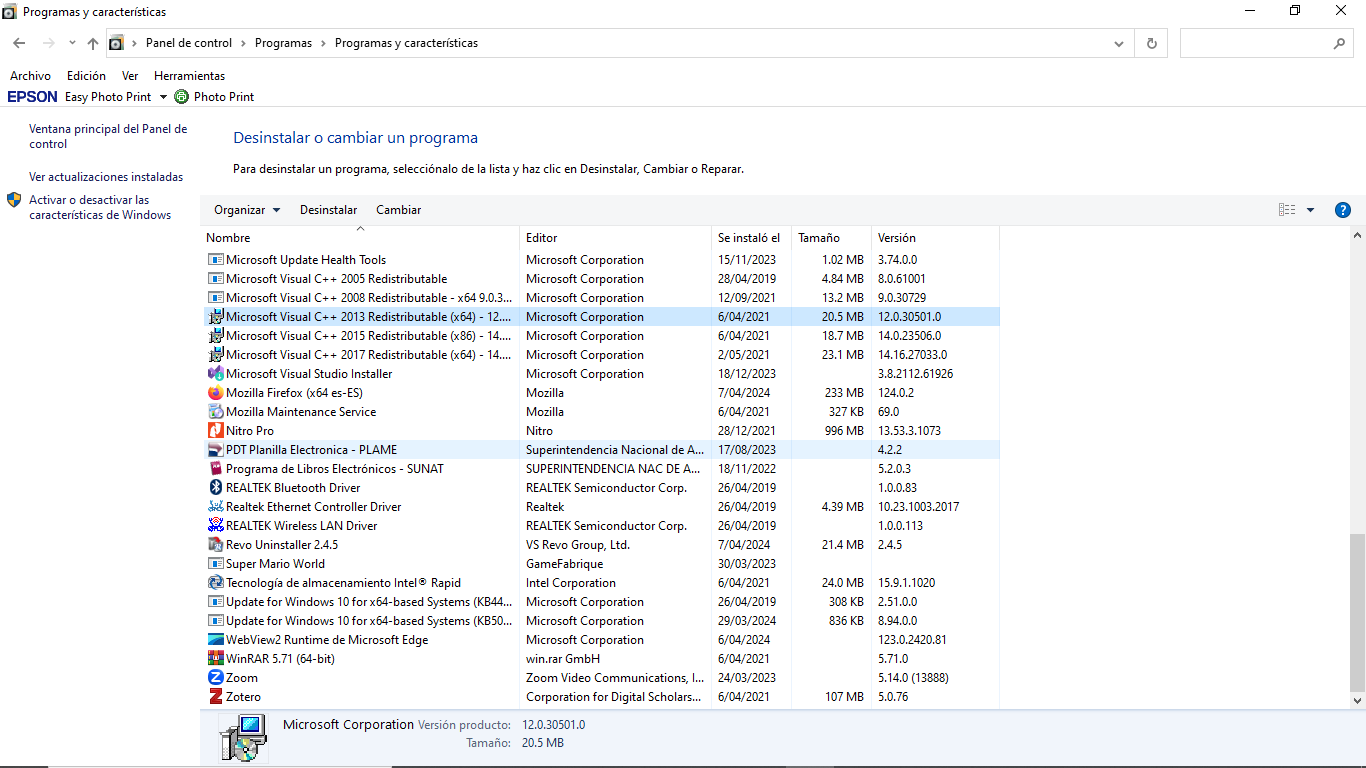Click the Nitro Pro icon
Viewport: 1366px width, 768px height.
pyautogui.click(x=215, y=431)
